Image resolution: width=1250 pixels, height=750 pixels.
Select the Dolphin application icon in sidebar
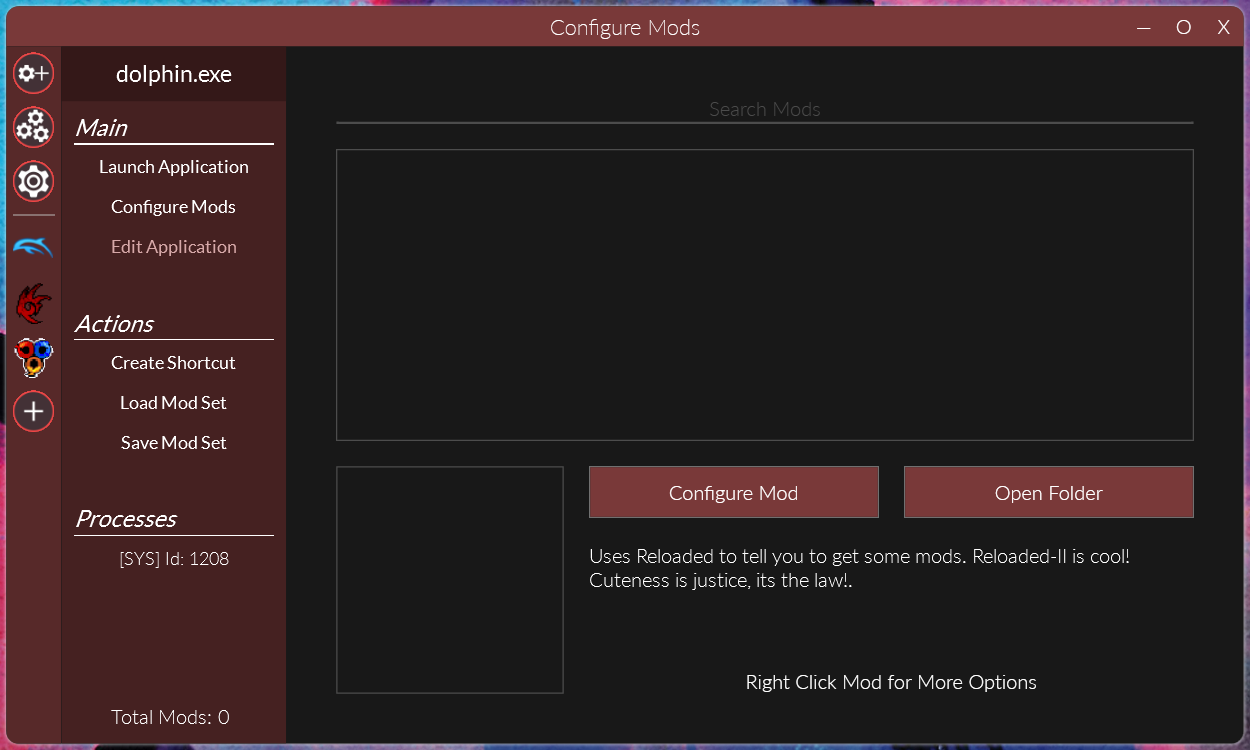pos(33,247)
